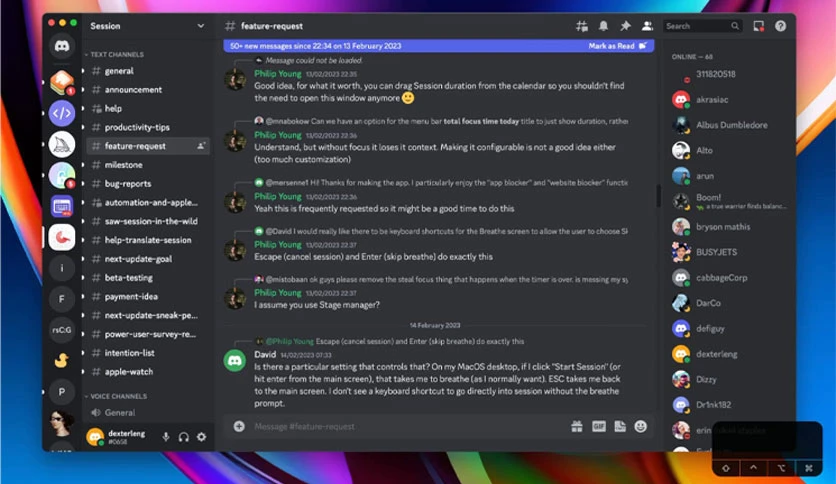Open the apple-watch channel
Image resolution: width=836 pixels, height=484 pixels.
[148, 372]
